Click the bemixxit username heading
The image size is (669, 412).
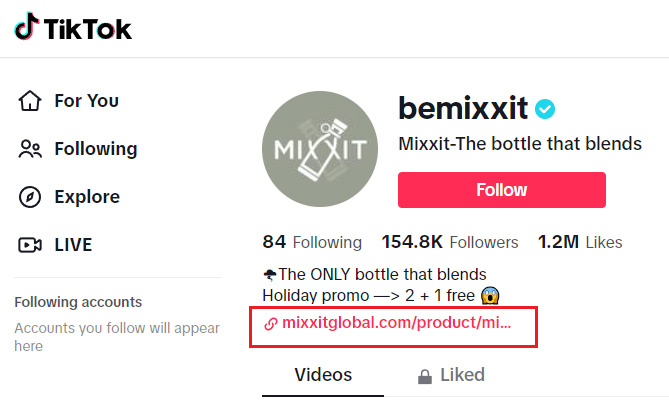[x=462, y=108]
